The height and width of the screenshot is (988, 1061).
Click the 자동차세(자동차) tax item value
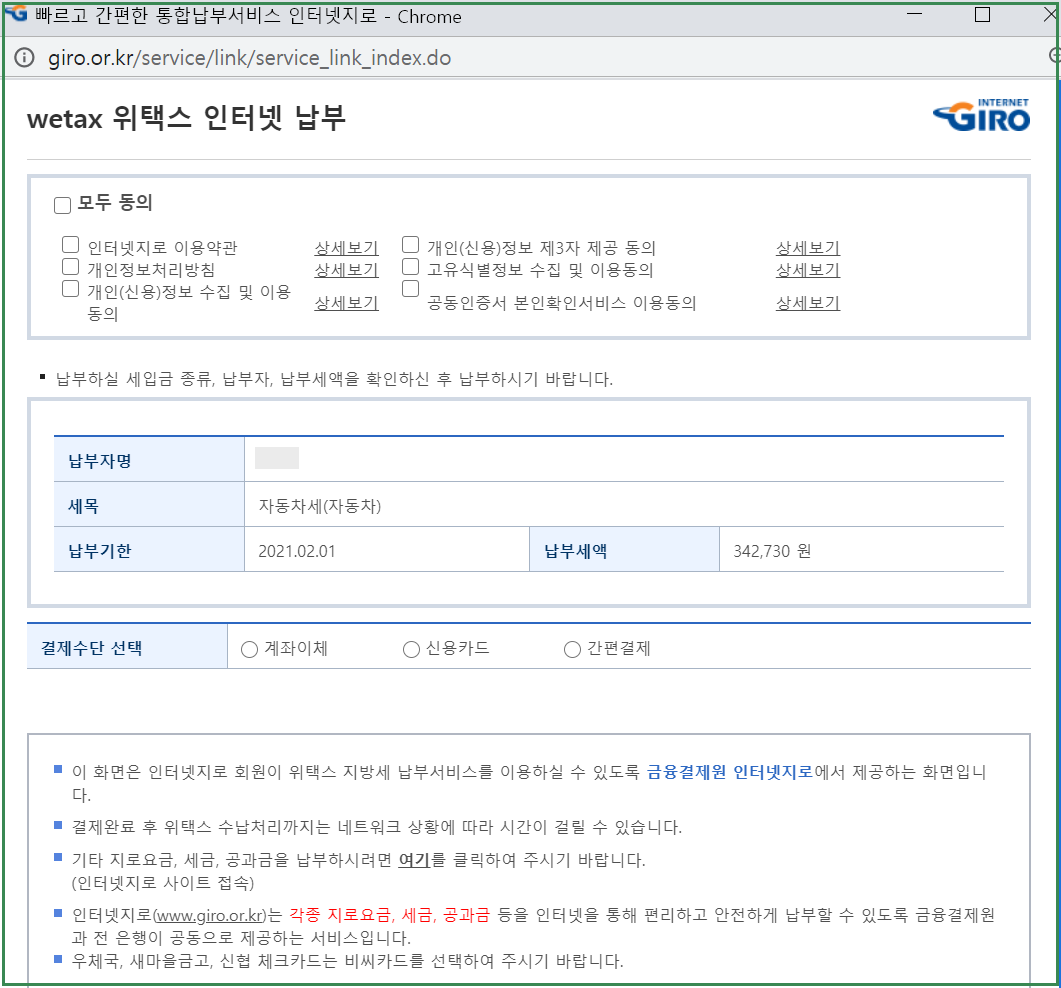319,506
